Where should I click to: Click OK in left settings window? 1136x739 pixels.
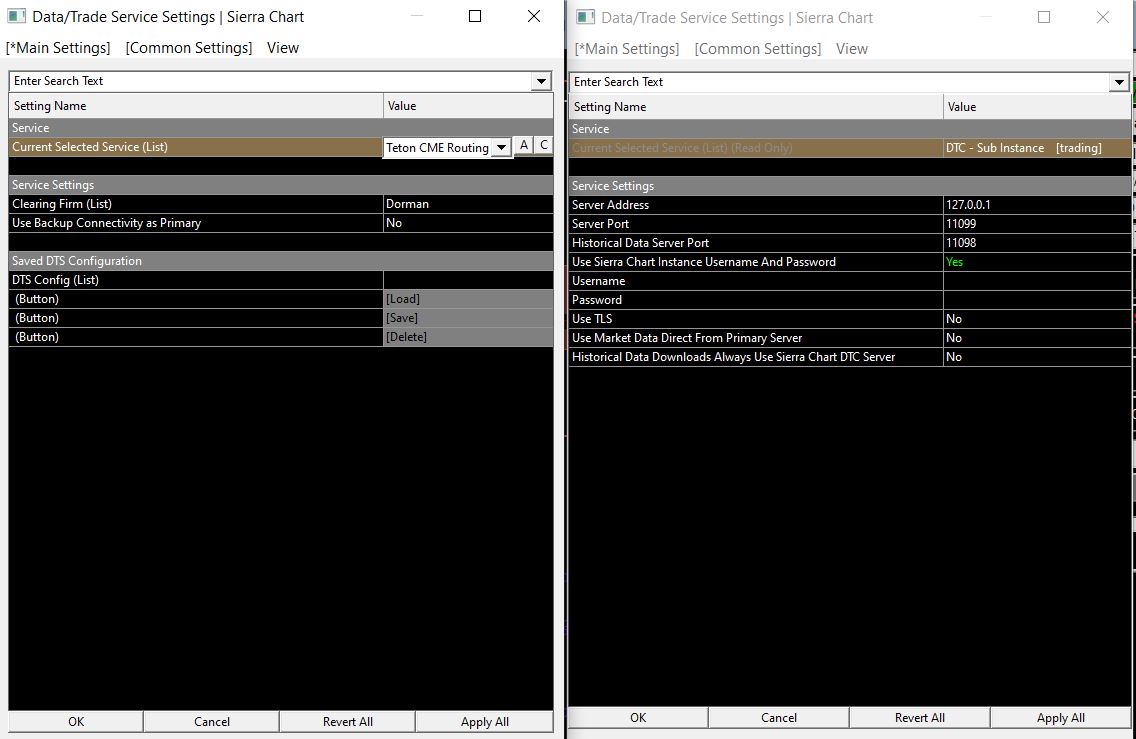click(76, 722)
